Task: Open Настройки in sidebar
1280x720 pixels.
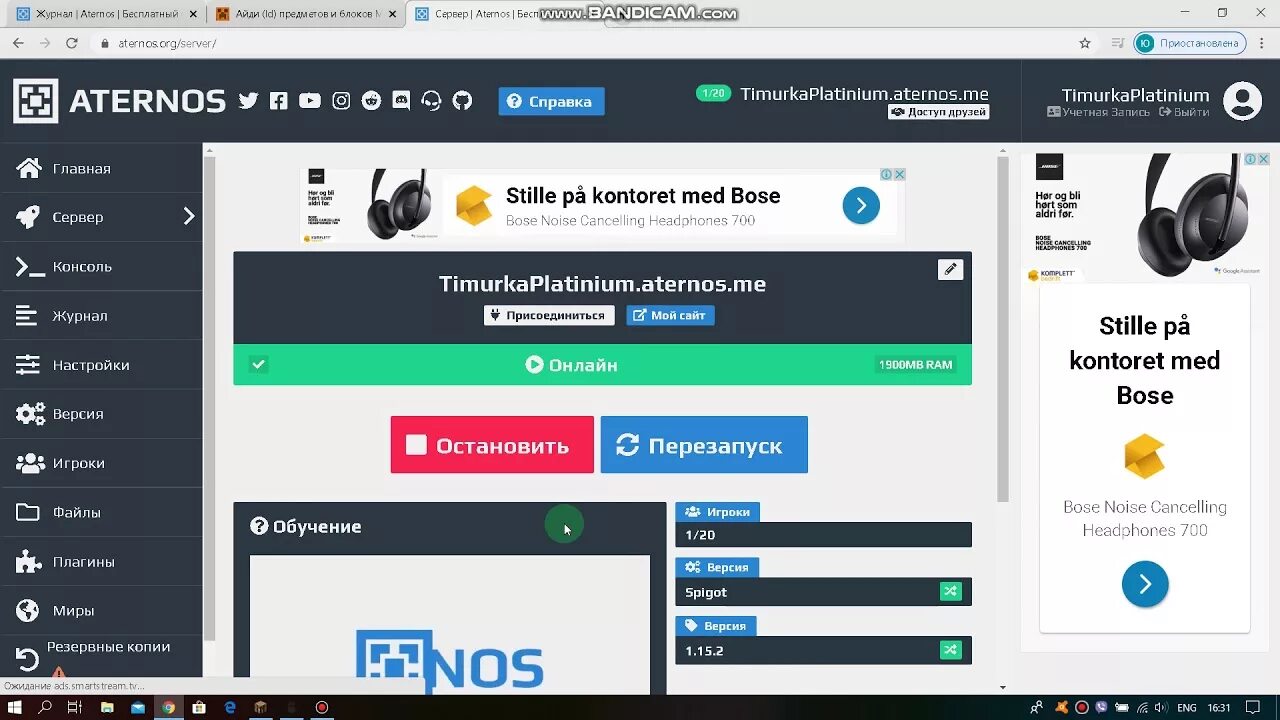Action: (101, 365)
